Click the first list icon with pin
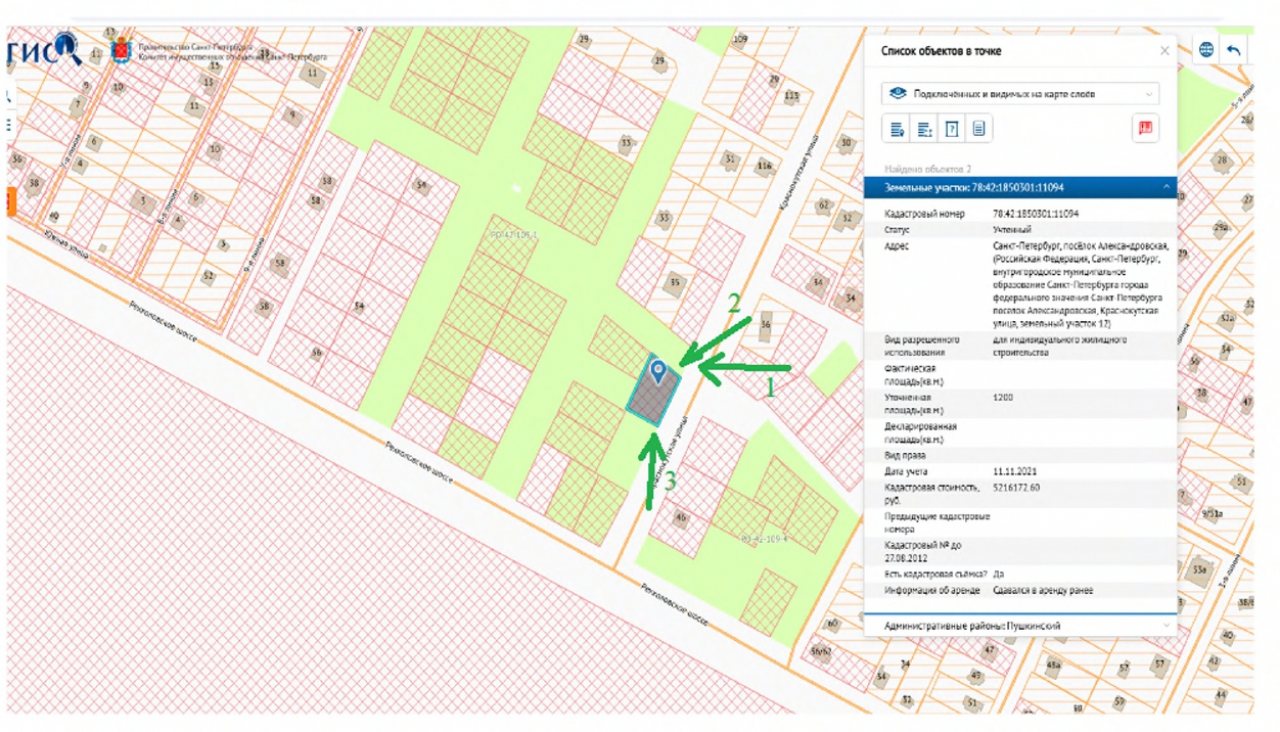This screenshot has width=1280, height=732. tap(897, 128)
